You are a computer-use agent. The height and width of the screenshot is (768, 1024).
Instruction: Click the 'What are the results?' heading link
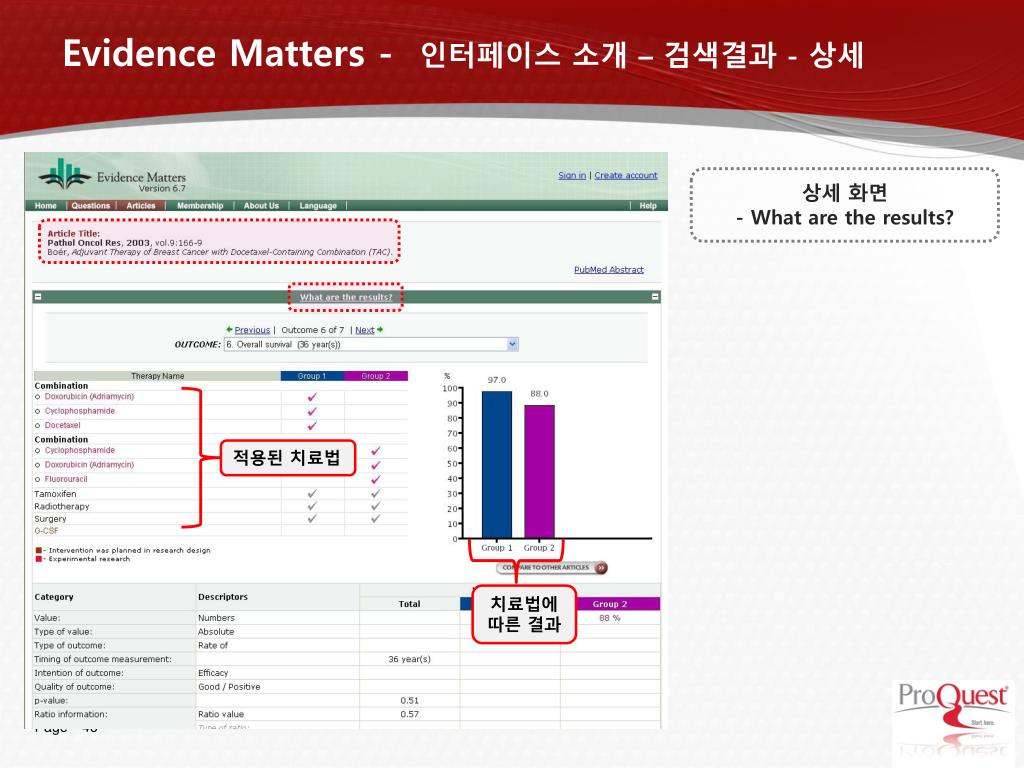[346, 297]
